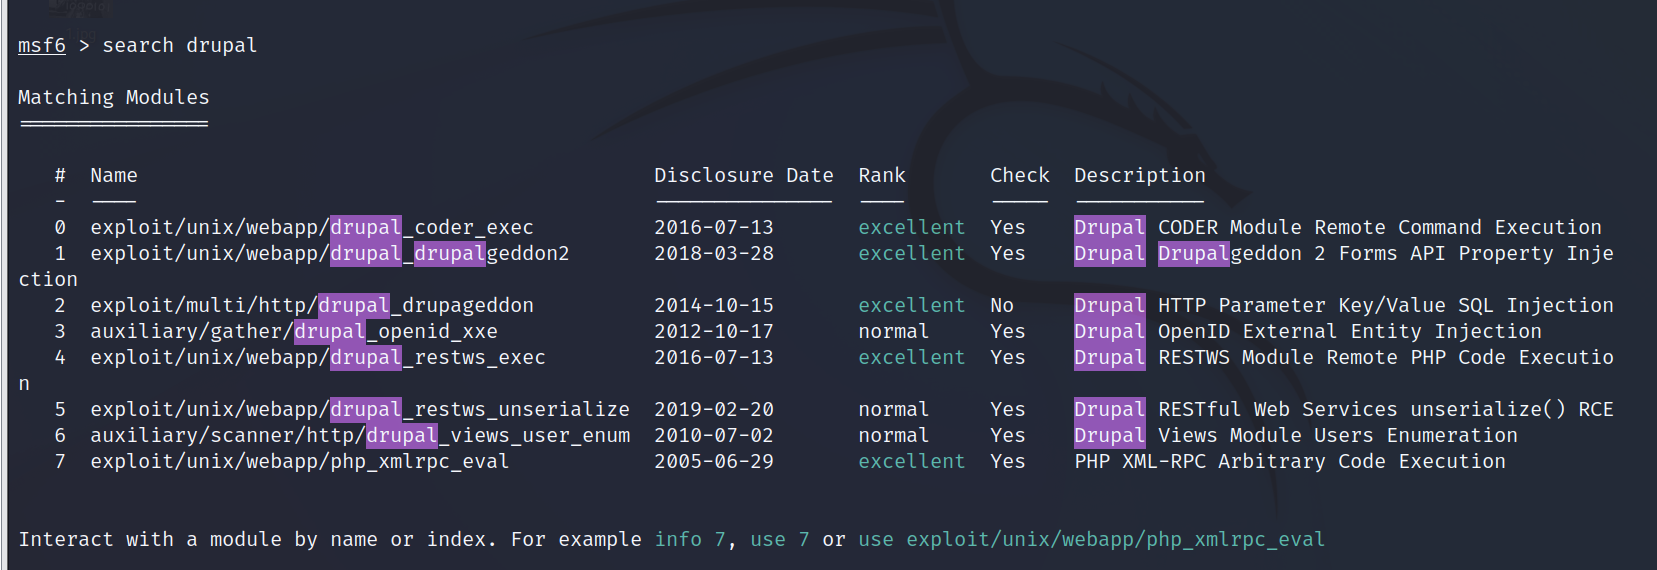Click the 'use 7' example command

point(780,540)
